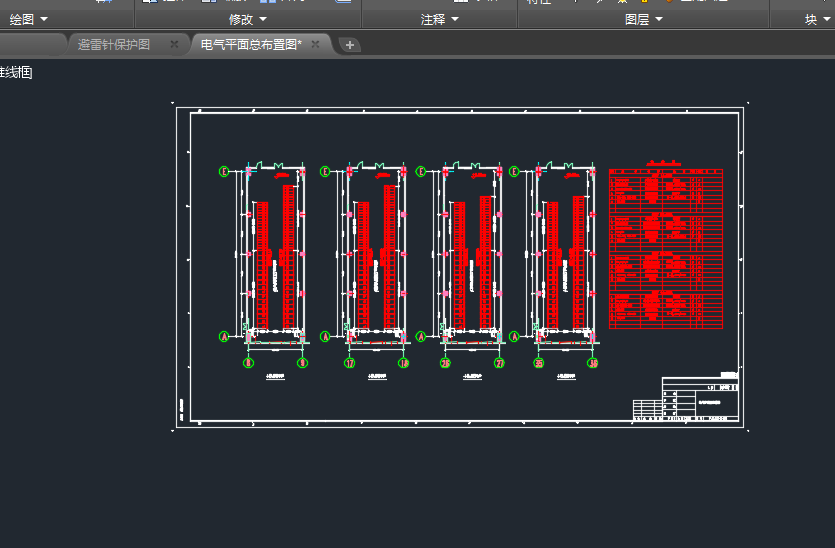Image resolution: width=835 pixels, height=548 pixels.
Task: Select axis bubble 26 in the drawing
Action: 445,363
